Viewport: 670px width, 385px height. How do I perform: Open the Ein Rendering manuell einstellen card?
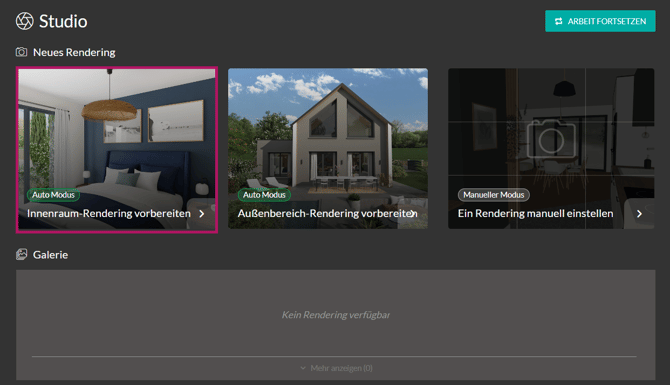(x=551, y=148)
